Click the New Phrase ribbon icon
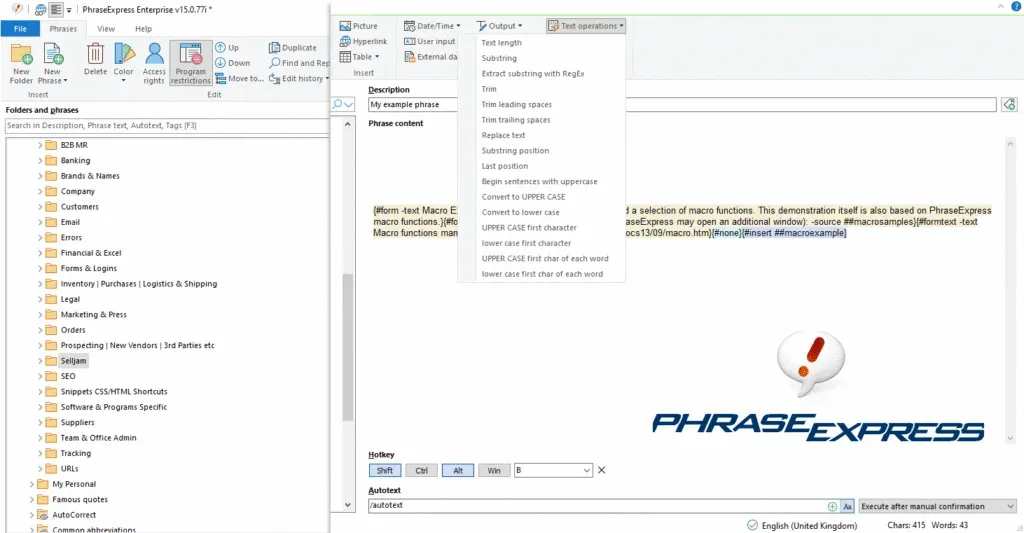Image resolution: width=1024 pixels, height=533 pixels. (x=52, y=63)
